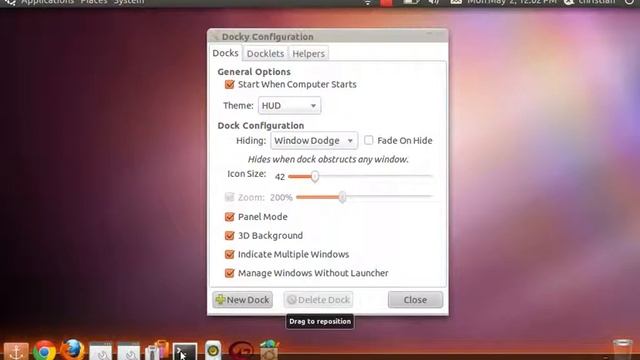Viewport: 640px width, 360px height.
Task: Click the Icon Size slider handle
Action: (315, 176)
